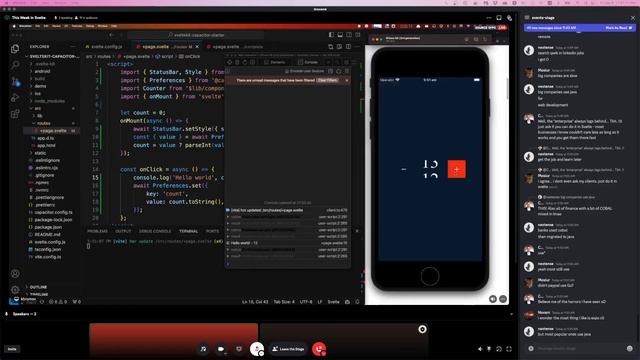Open README.md in the file tree
The image size is (640, 360).
click(47, 234)
